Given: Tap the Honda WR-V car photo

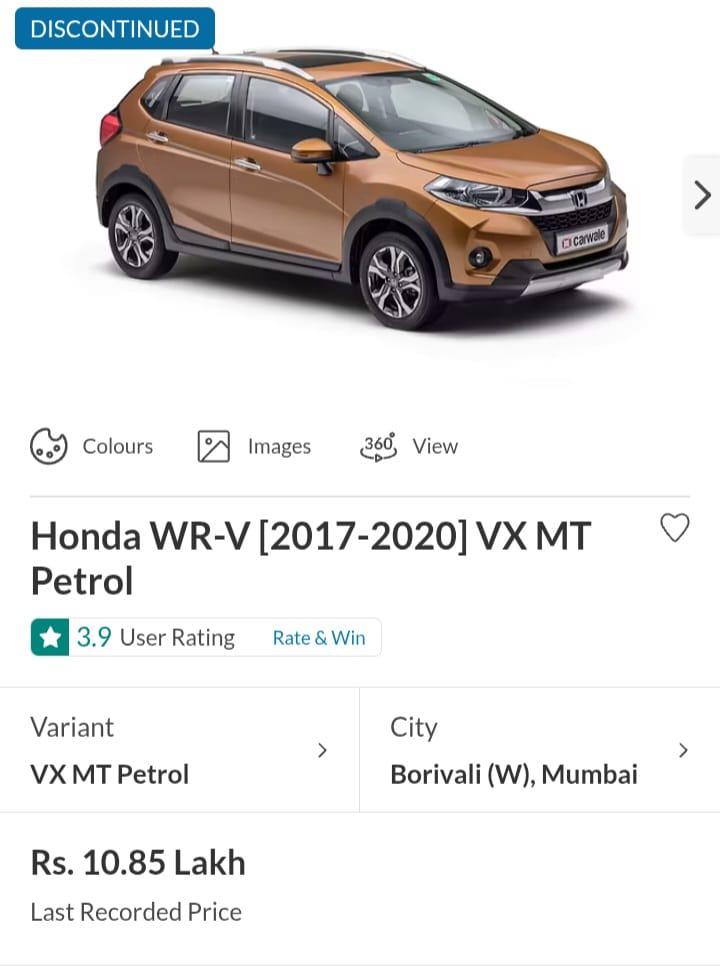Looking at the screenshot, I should point(361,190).
